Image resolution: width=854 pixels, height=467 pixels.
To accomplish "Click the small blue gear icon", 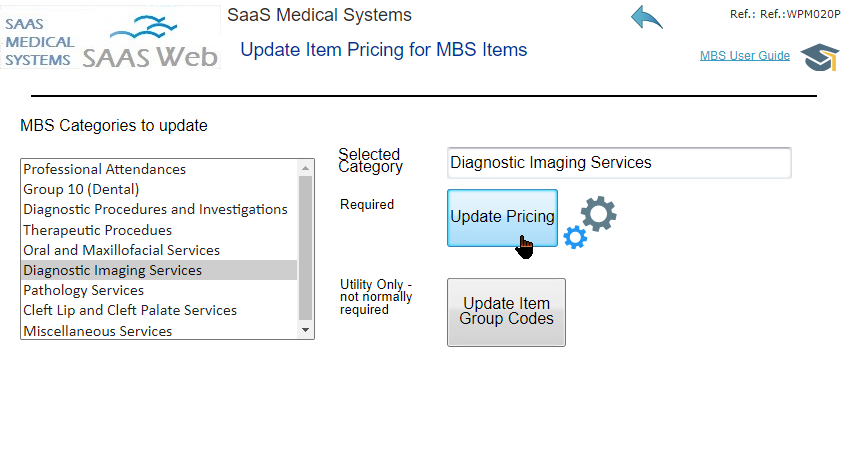I will tap(575, 238).
